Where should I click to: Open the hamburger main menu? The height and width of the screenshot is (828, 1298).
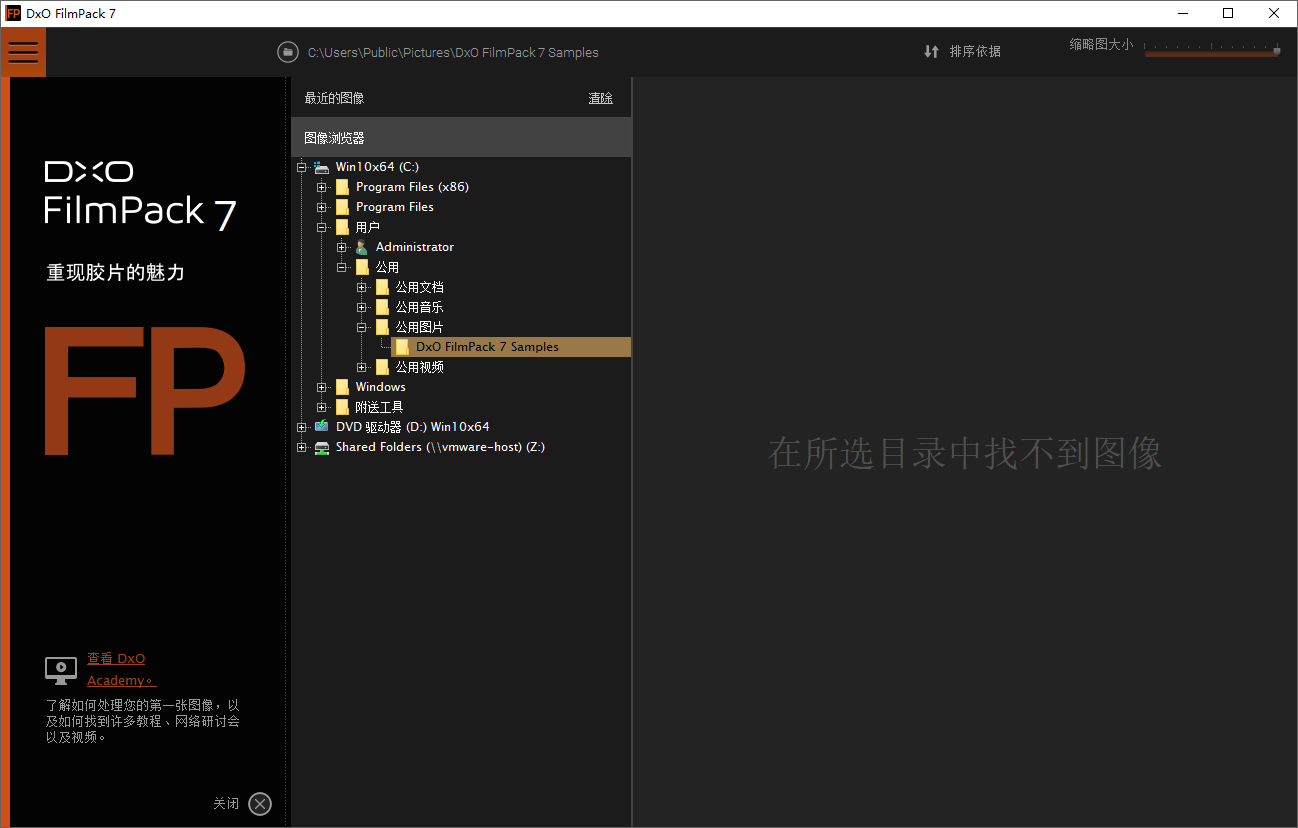pos(23,52)
